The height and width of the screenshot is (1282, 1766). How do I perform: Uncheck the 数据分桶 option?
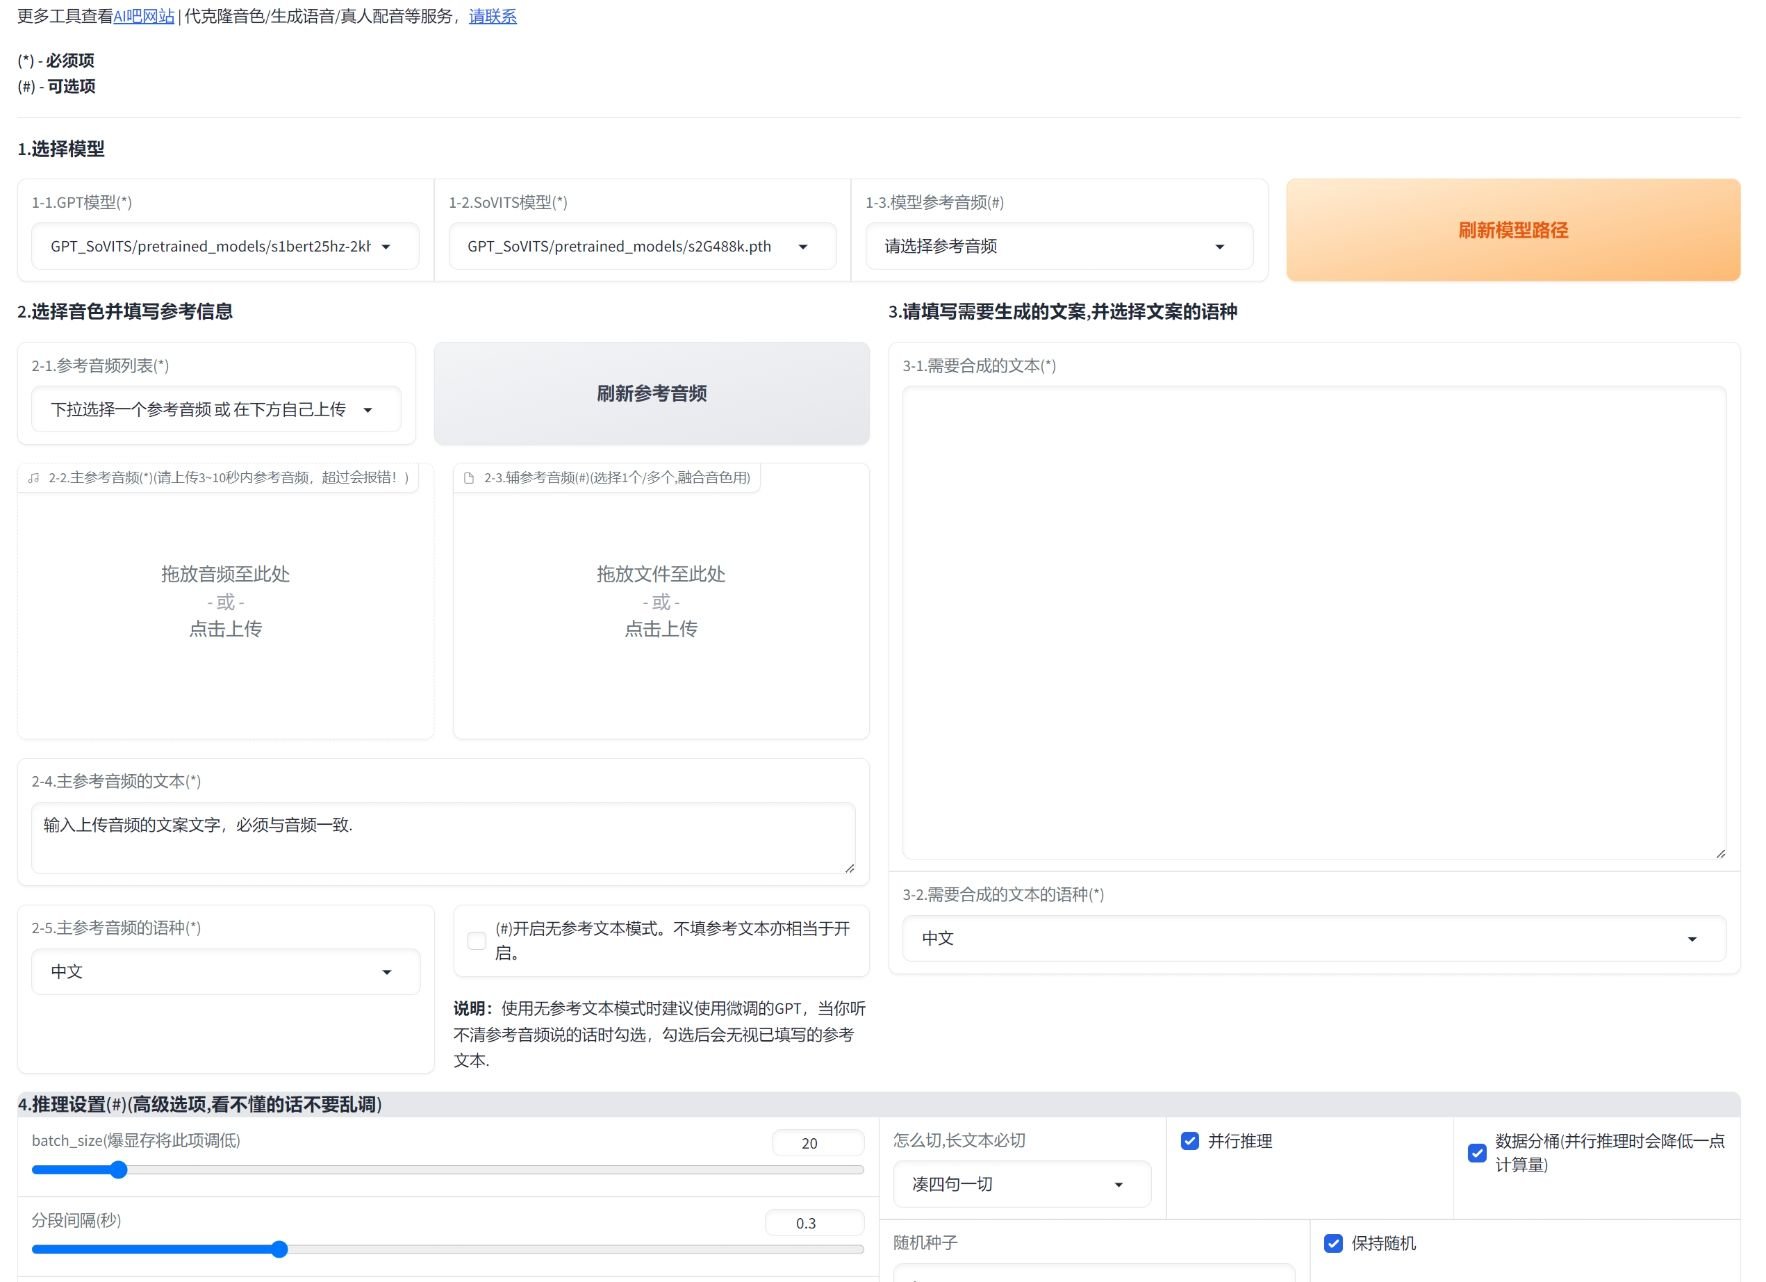(1477, 1153)
